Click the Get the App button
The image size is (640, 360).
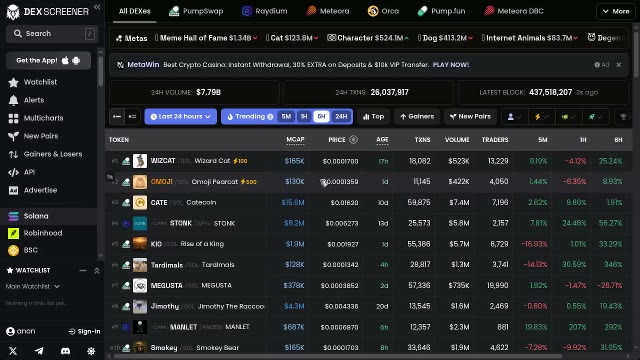[x=49, y=61]
